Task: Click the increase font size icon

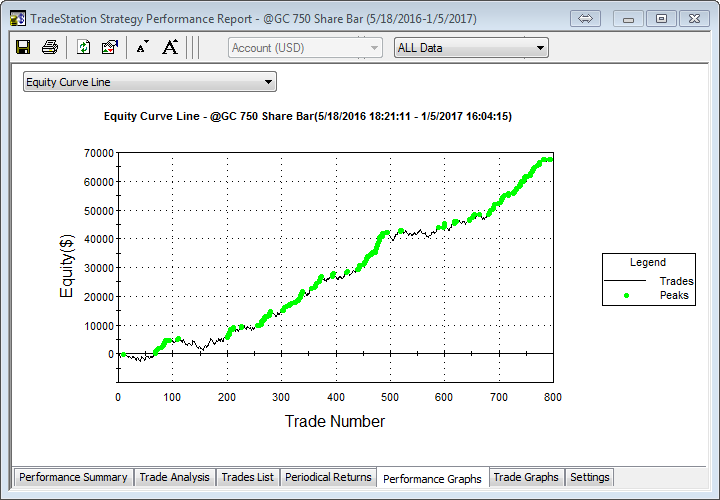Action: point(170,47)
